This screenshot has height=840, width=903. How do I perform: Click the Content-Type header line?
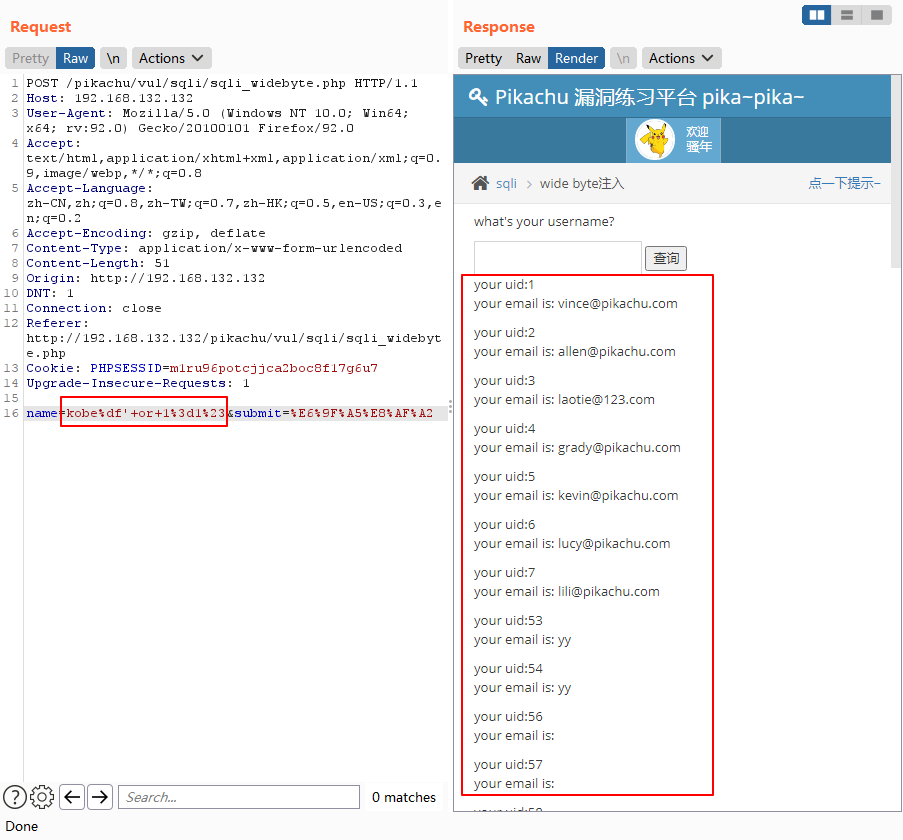coord(214,248)
